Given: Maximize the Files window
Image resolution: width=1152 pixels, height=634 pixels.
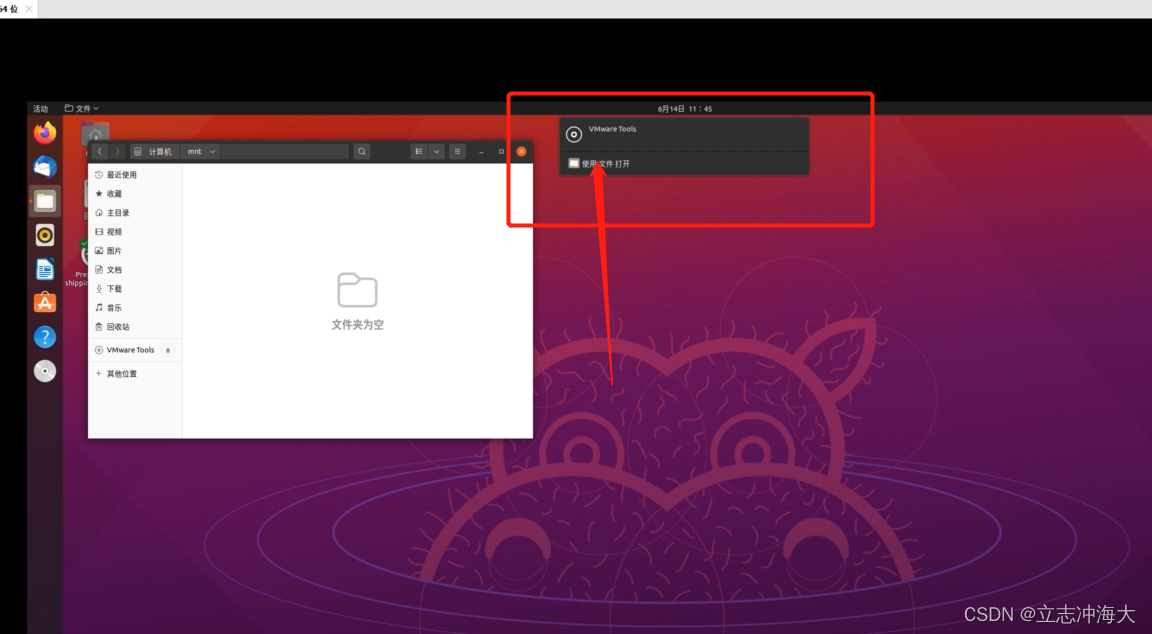Looking at the screenshot, I should point(501,151).
